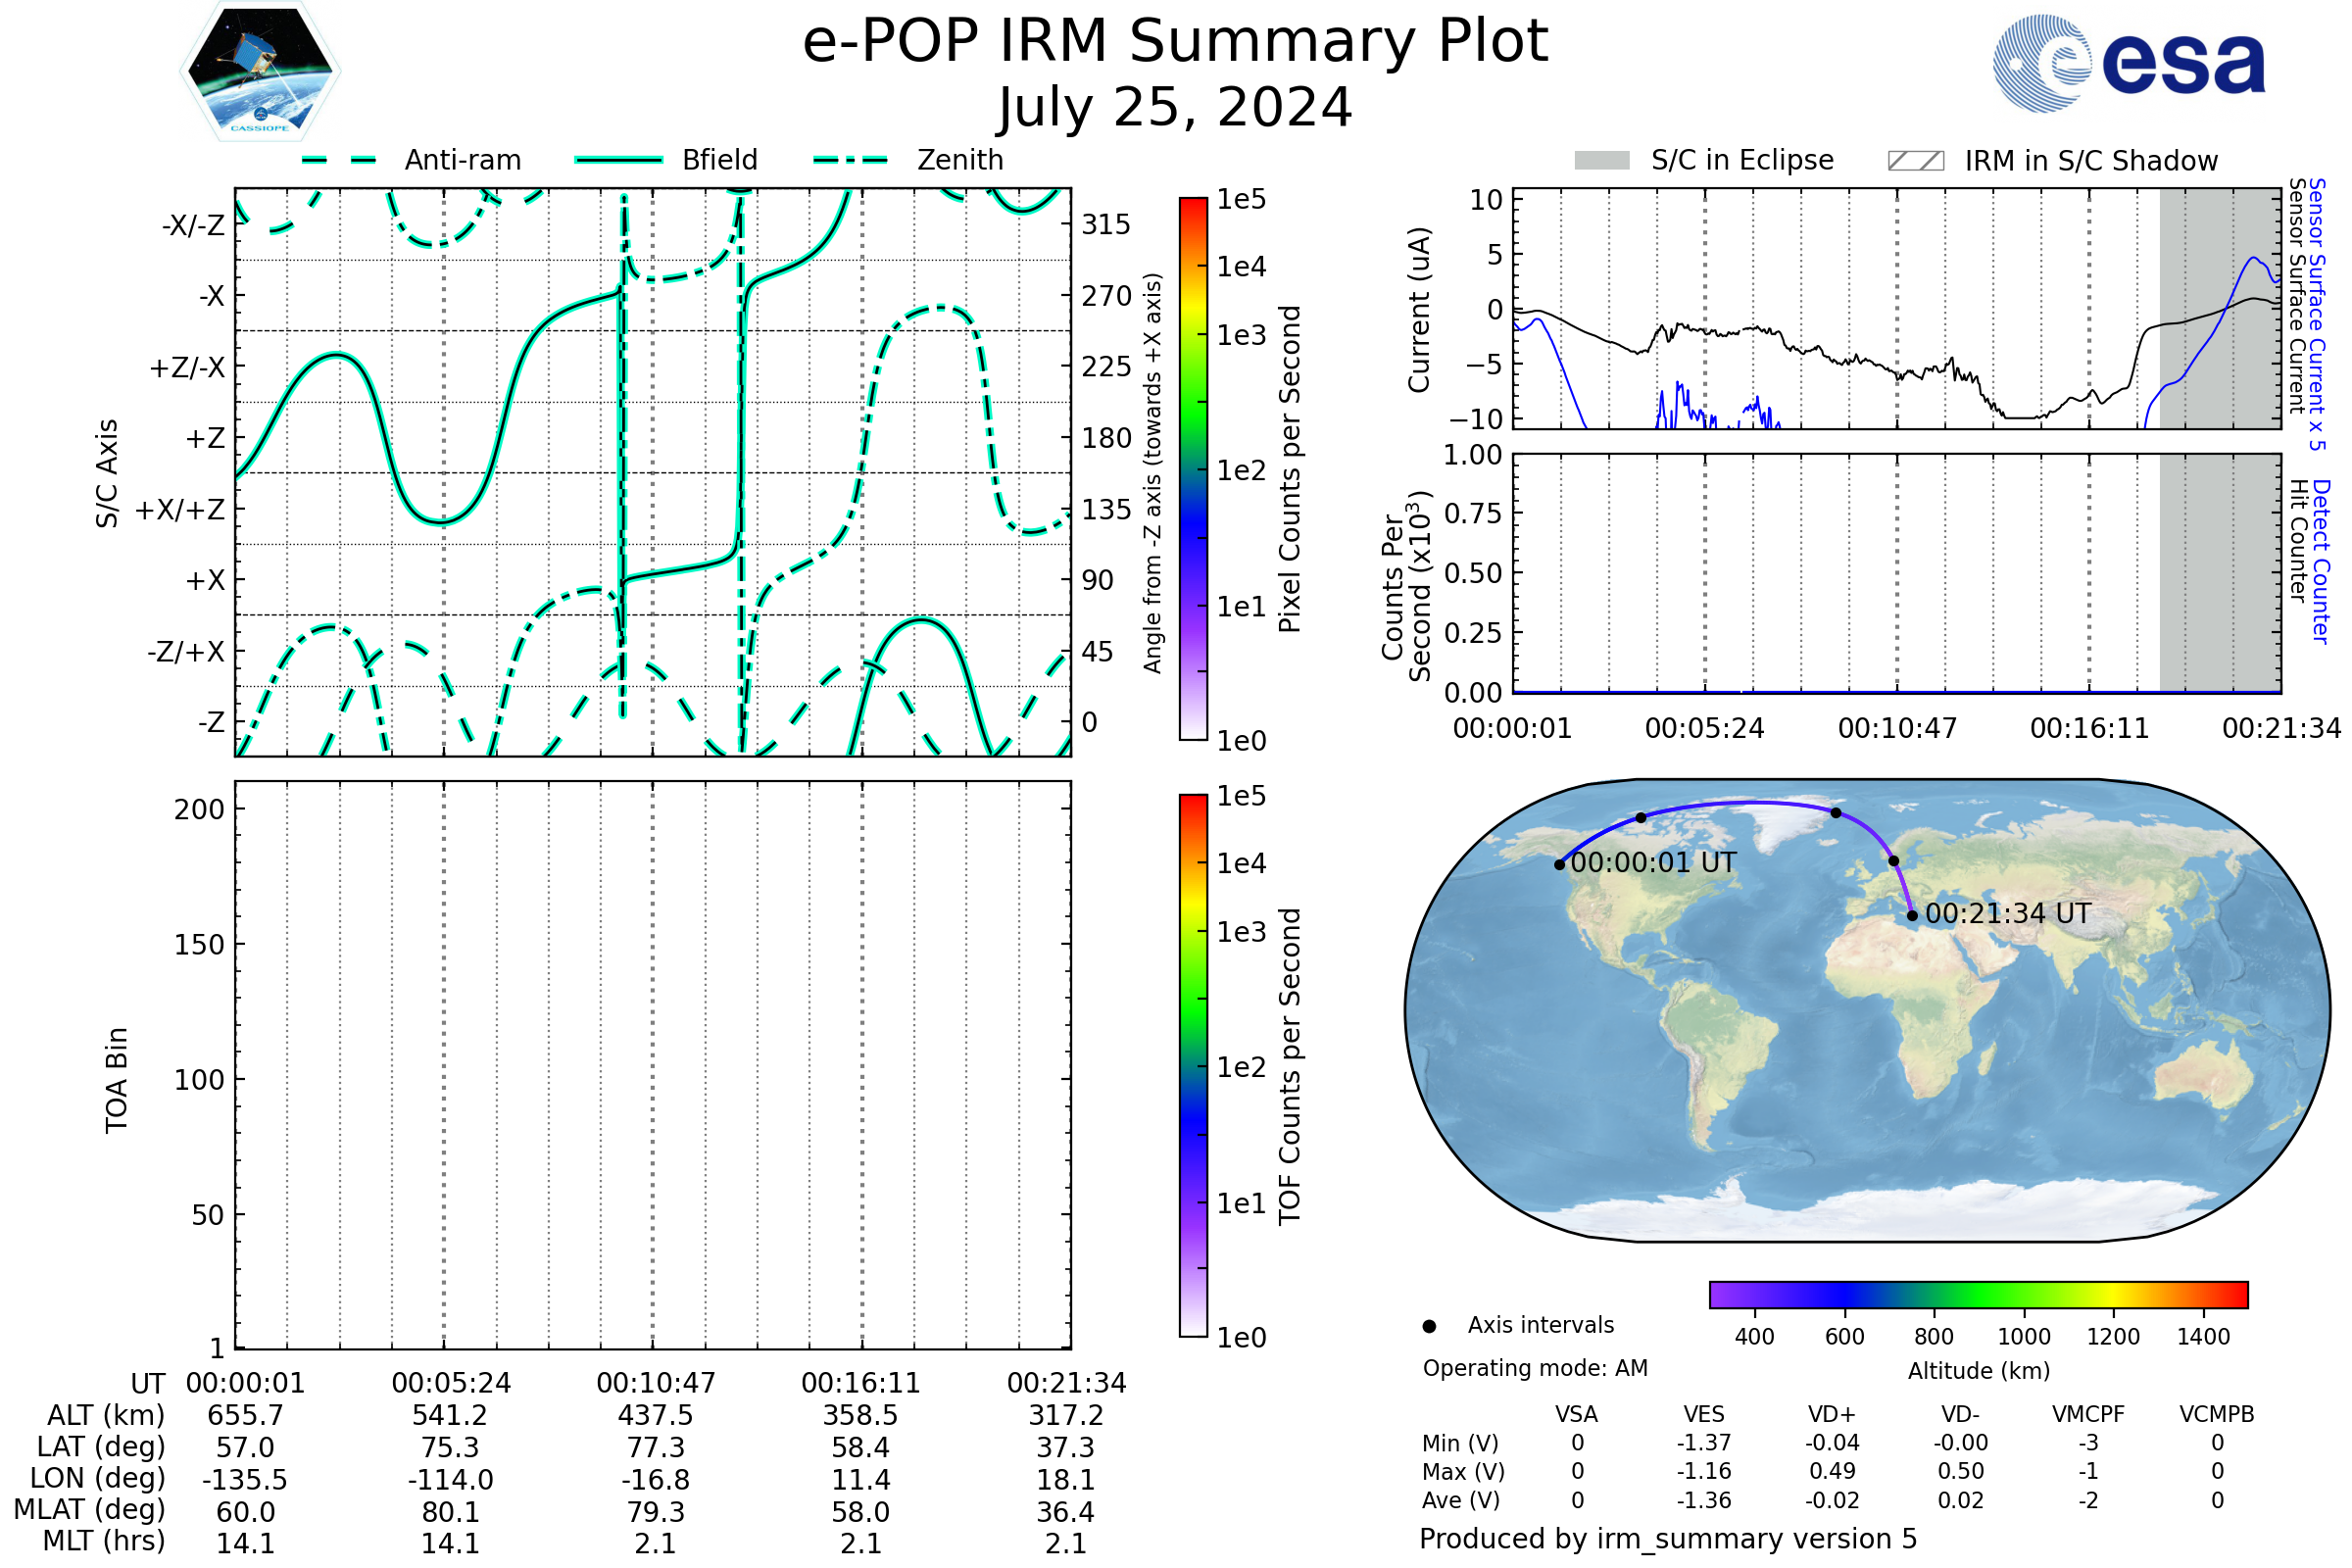Click the S/C in Eclipse gray legend patch
This screenshot has width=2352, height=1568.
click(1601, 161)
